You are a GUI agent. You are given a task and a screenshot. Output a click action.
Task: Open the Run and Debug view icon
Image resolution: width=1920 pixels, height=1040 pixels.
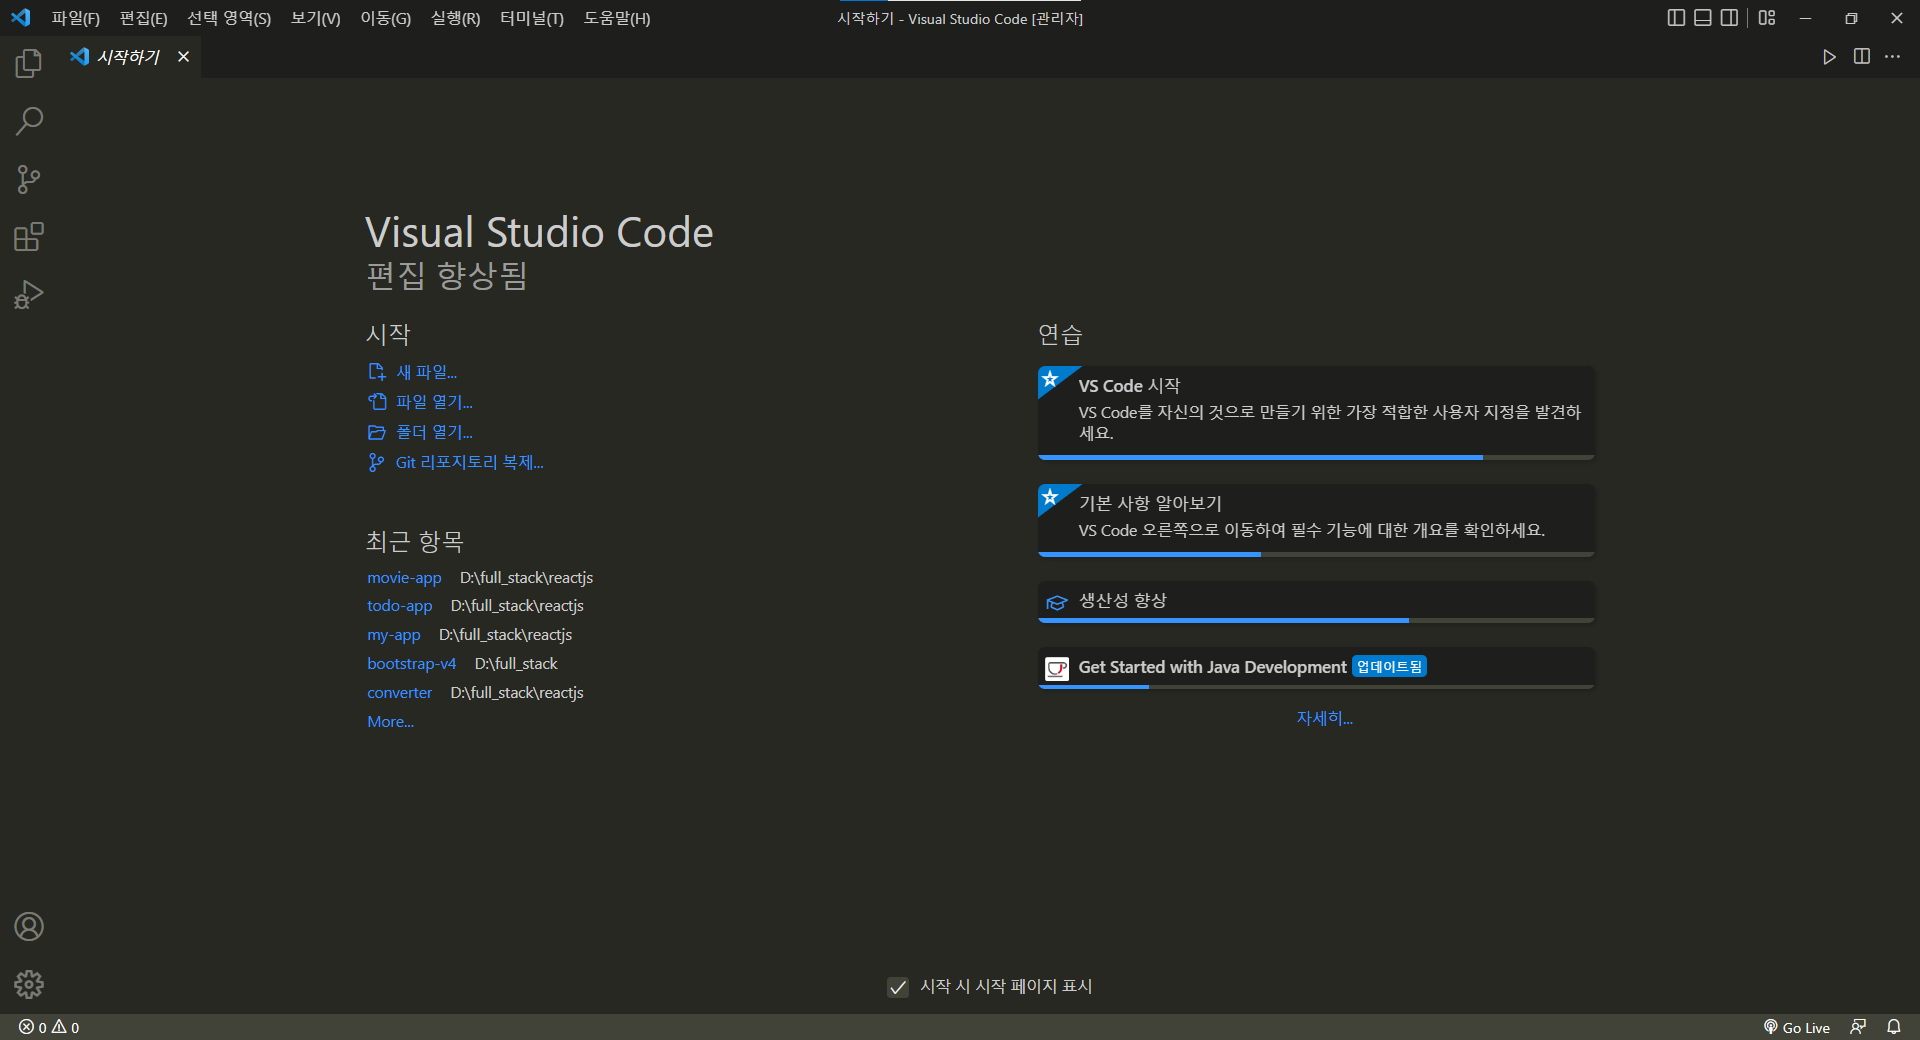click(x=29, y=295)
